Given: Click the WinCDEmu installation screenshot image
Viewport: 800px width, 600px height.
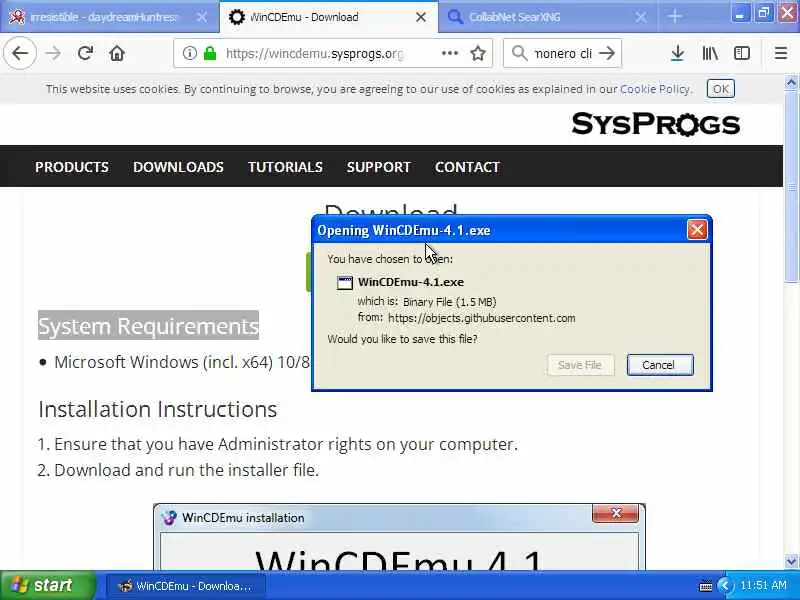Looking at the screenshot, I should pyautogui.click(x=399, y=537).
